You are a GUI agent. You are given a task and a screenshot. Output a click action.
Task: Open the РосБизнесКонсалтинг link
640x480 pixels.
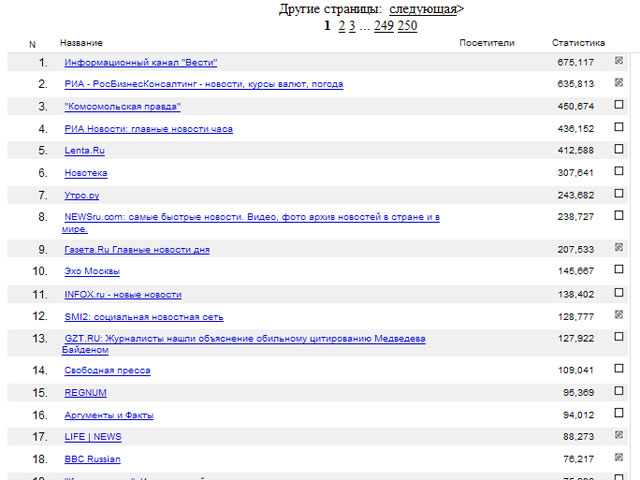pyautogui.click(x=203, y=85)
